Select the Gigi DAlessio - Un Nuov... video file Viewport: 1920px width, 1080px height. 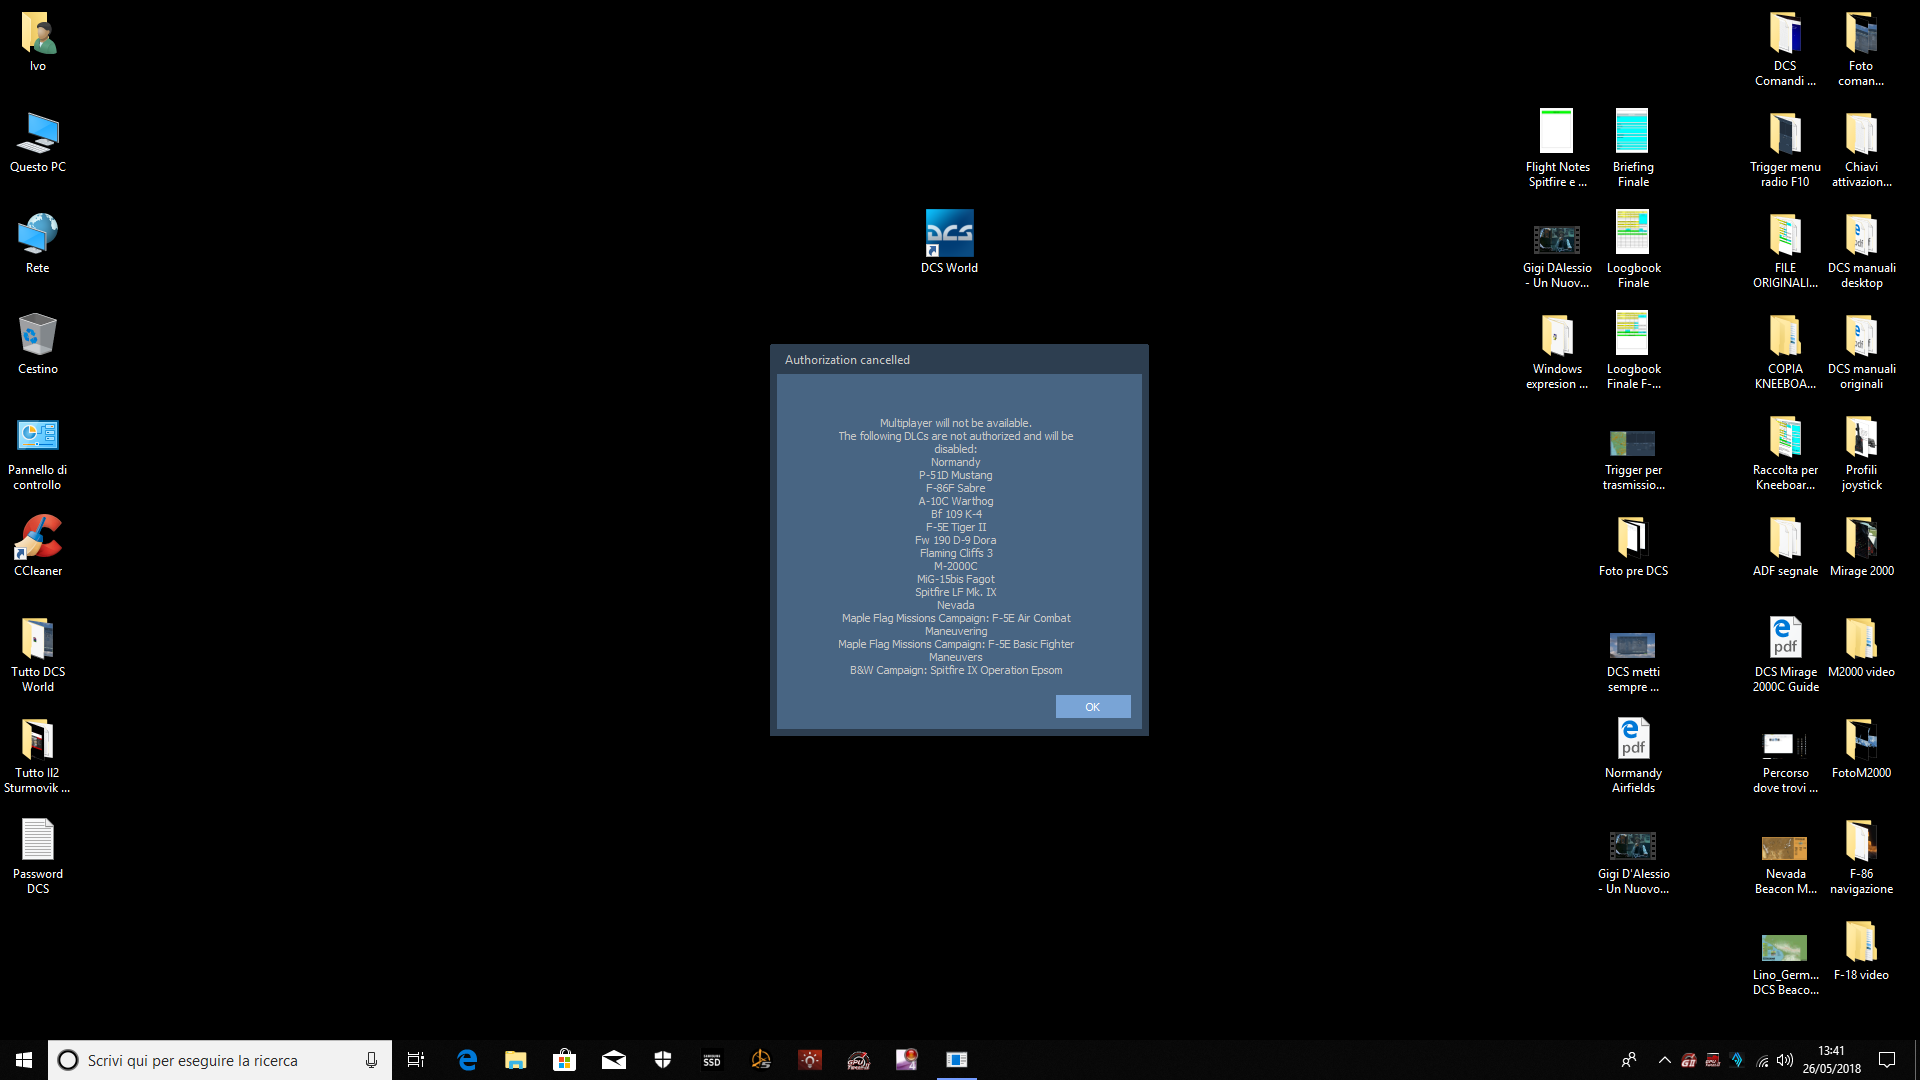(1557, 258)
